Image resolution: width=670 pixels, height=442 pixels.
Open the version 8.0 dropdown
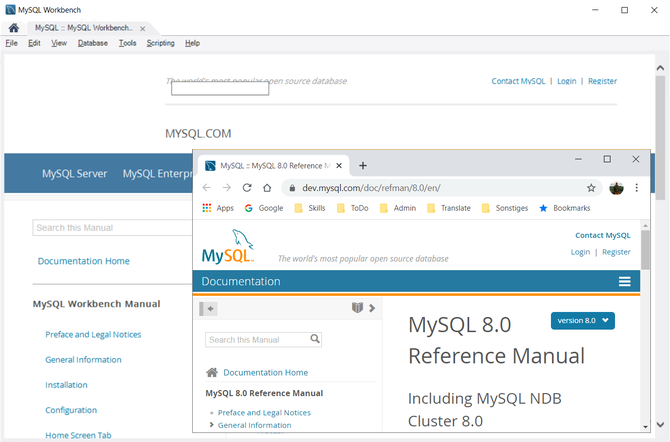(583, 321)
